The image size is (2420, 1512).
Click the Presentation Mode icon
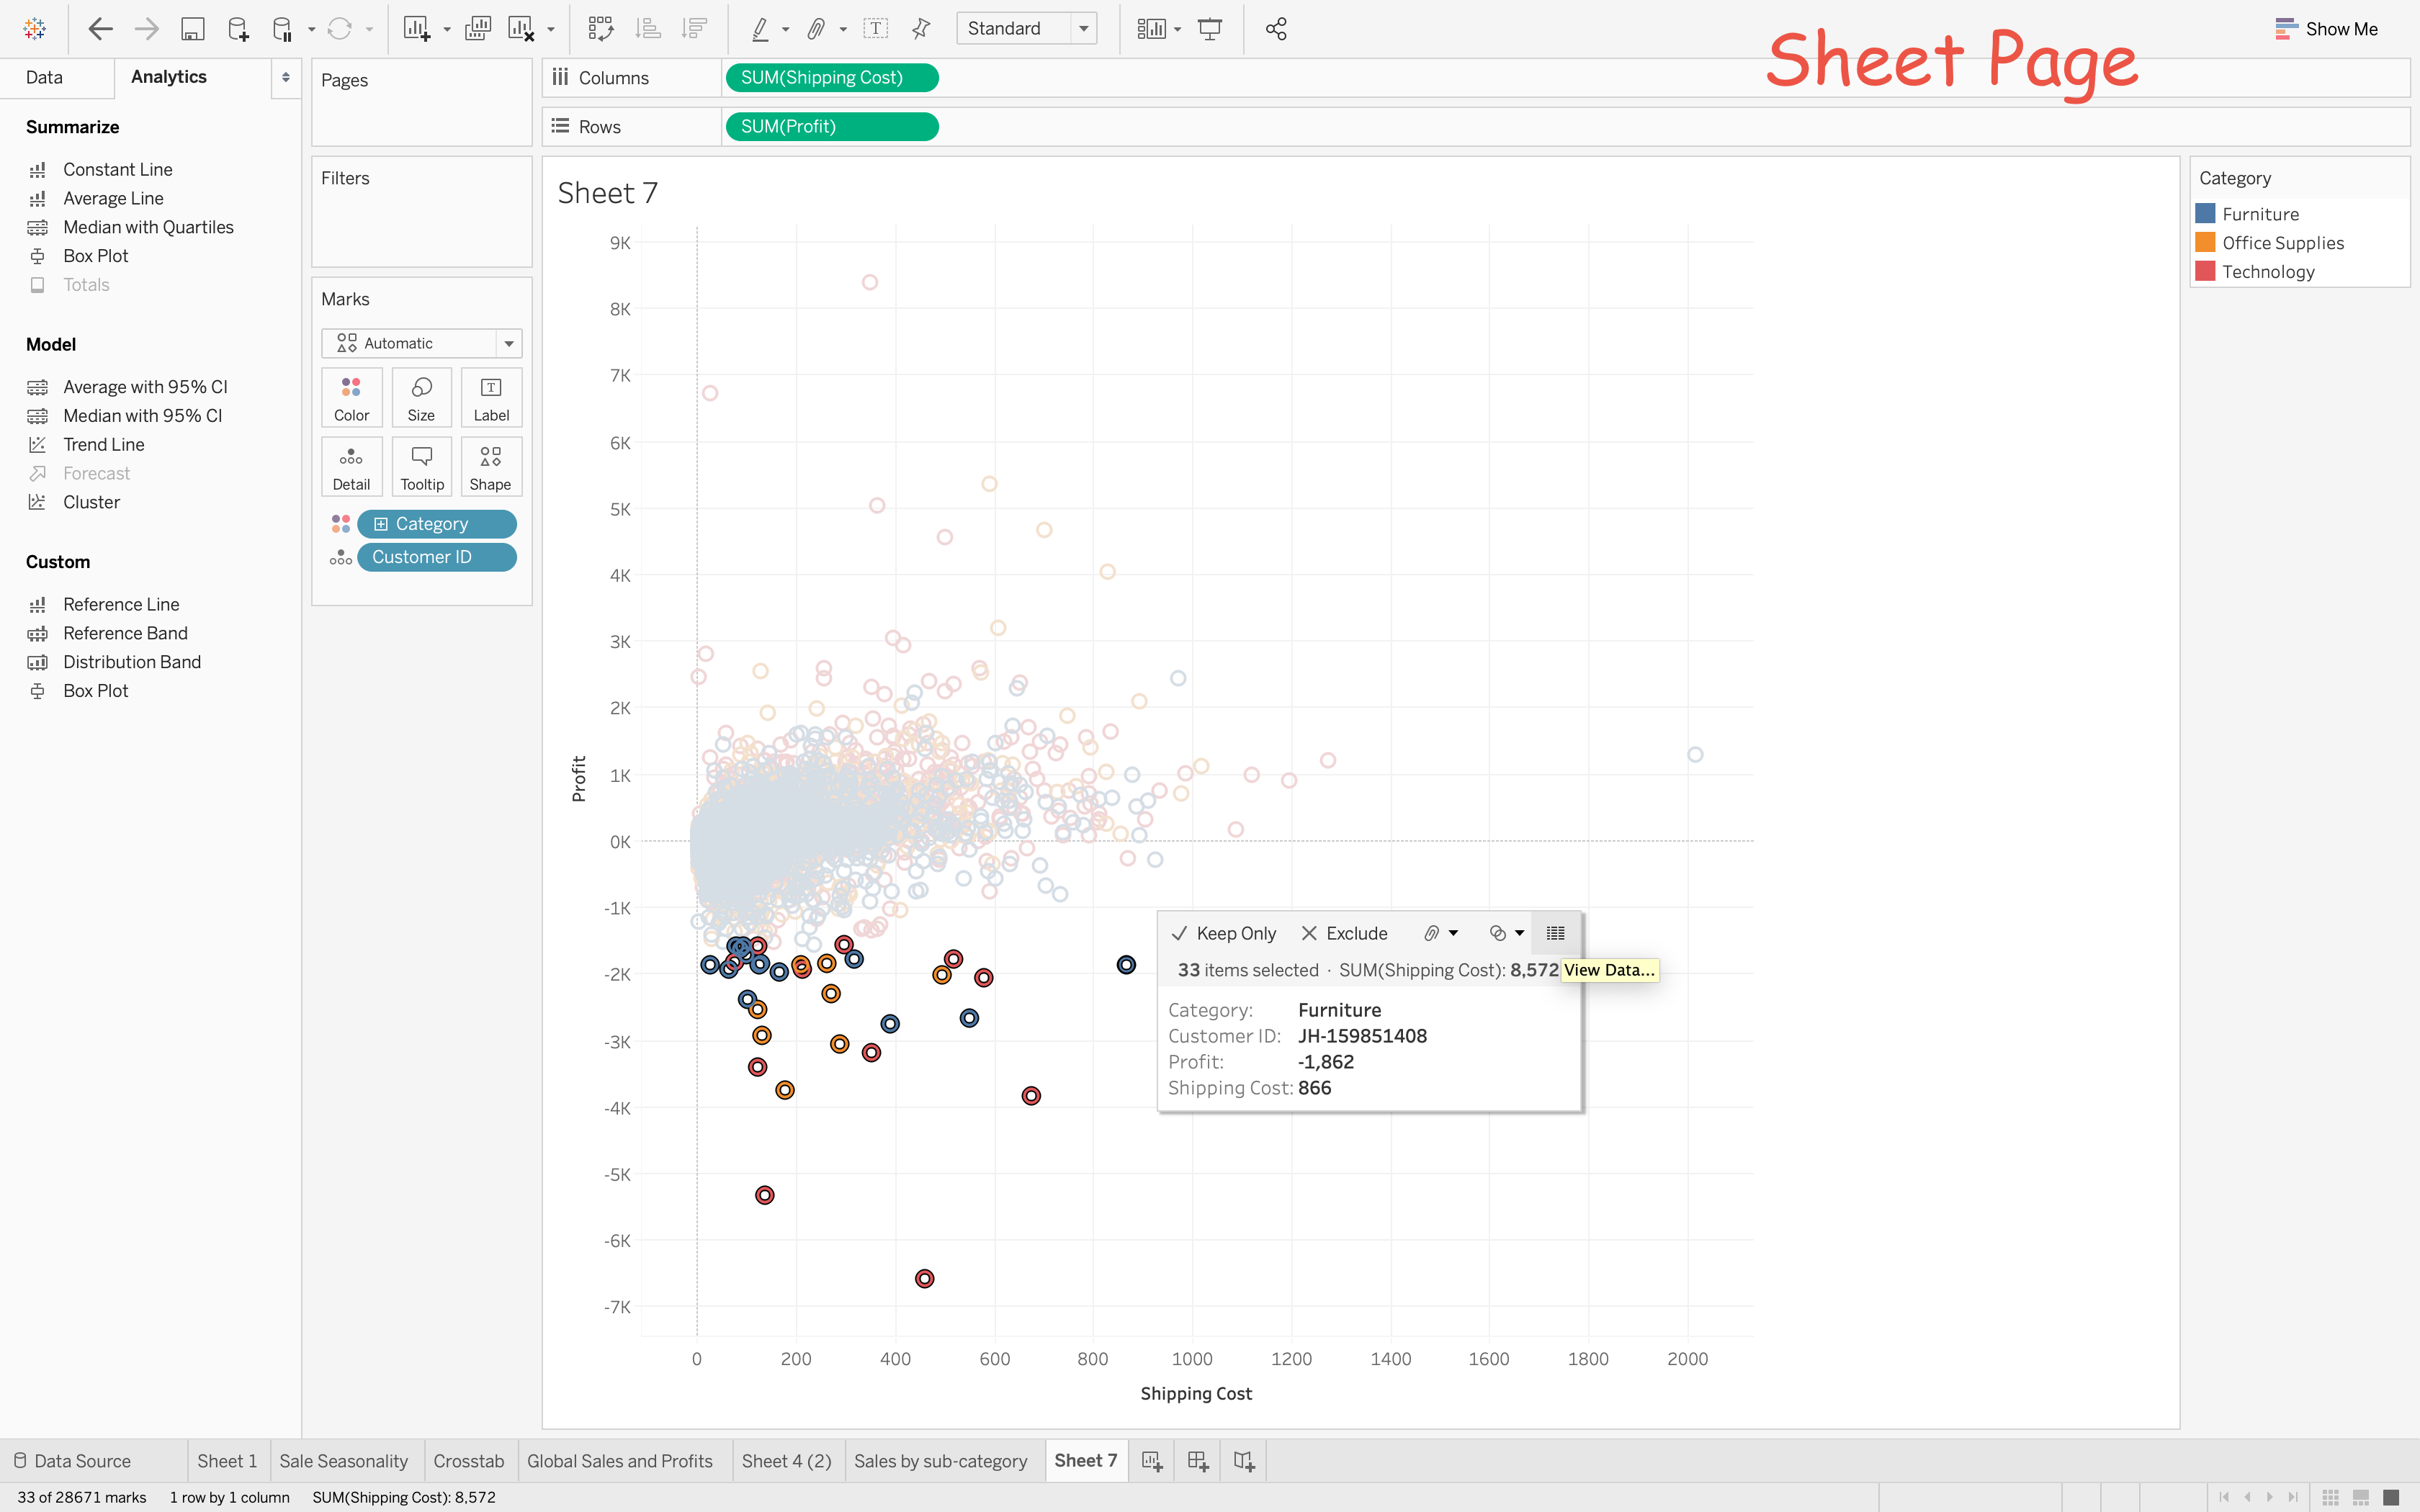pos(1209,29)
